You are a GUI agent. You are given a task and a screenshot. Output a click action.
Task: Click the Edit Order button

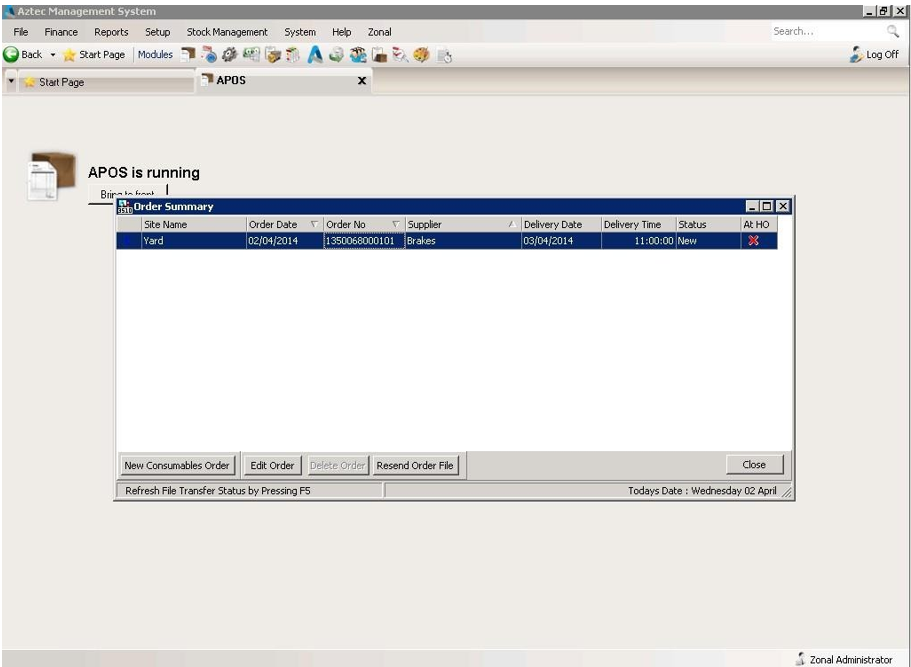(x=272, y=465)
